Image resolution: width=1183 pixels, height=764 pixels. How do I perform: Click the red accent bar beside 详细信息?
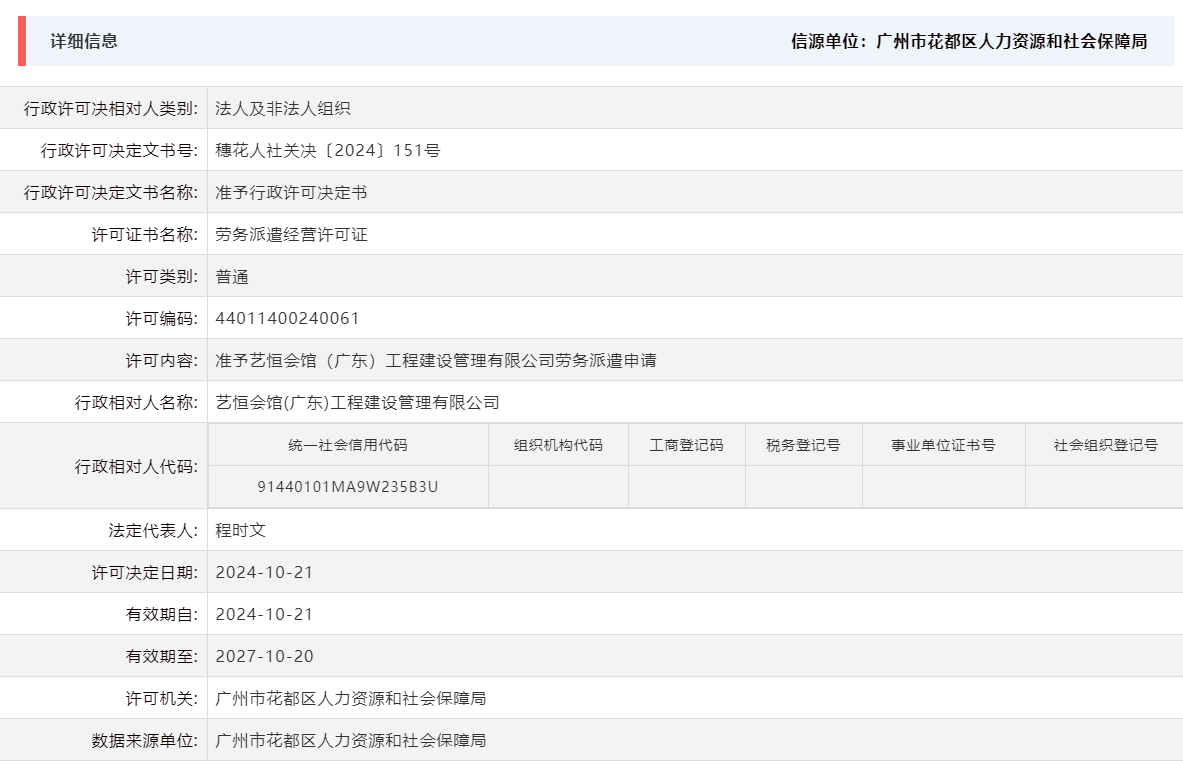pos(22,43)
